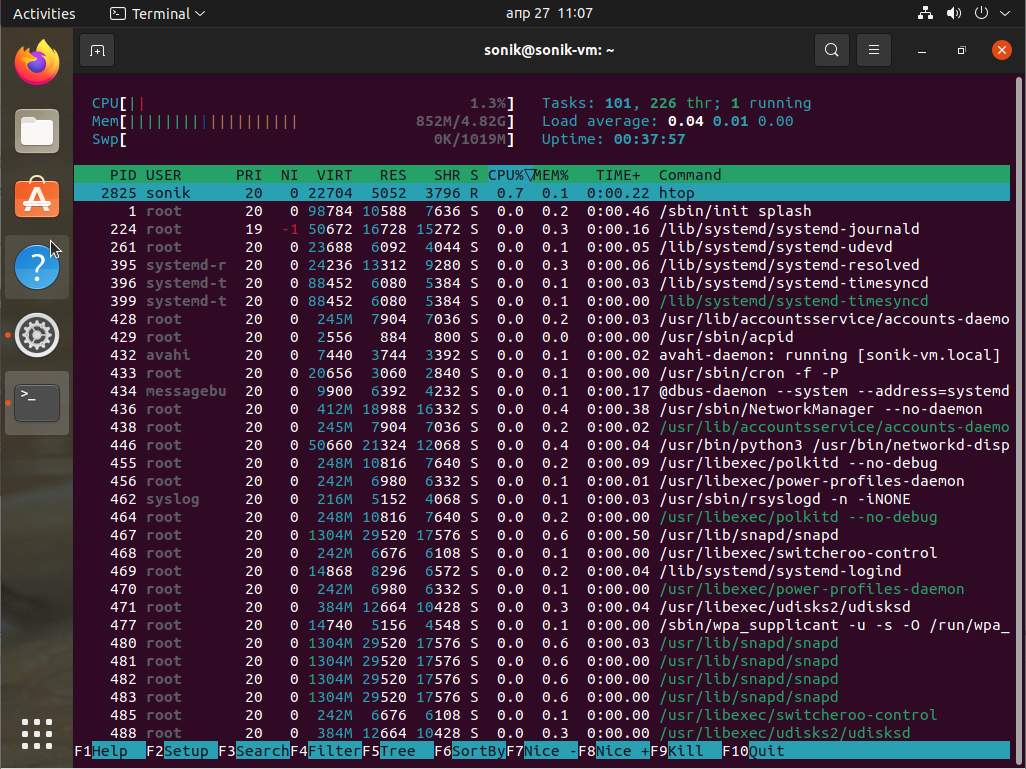Open Settings gear in the dock
This screenshot has height=769, width=1026.
[x=37, y=335]
